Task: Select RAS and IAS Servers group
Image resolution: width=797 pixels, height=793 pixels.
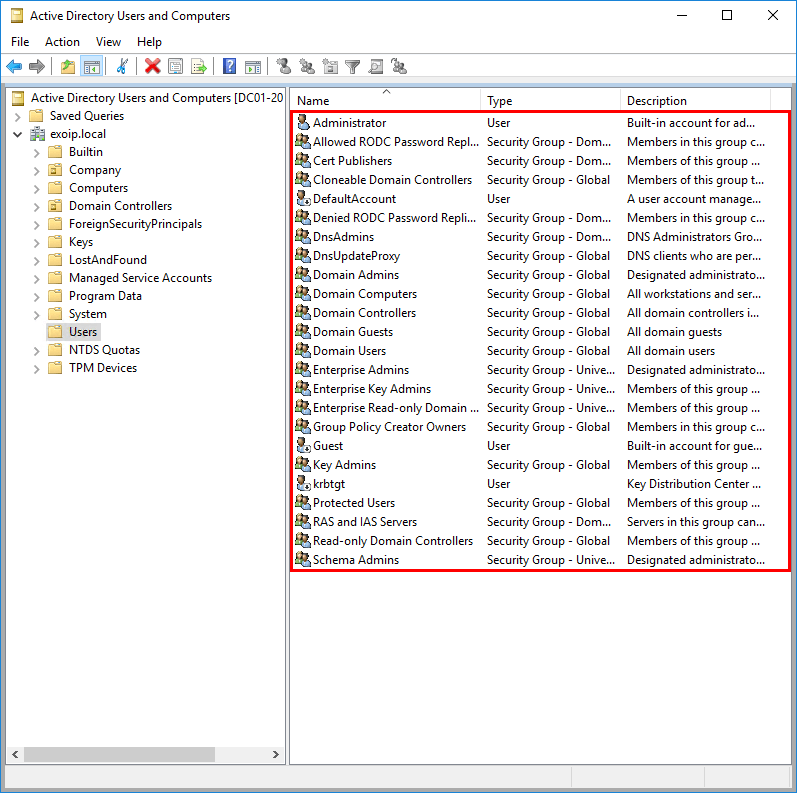Action: click(x=364, y=522)
